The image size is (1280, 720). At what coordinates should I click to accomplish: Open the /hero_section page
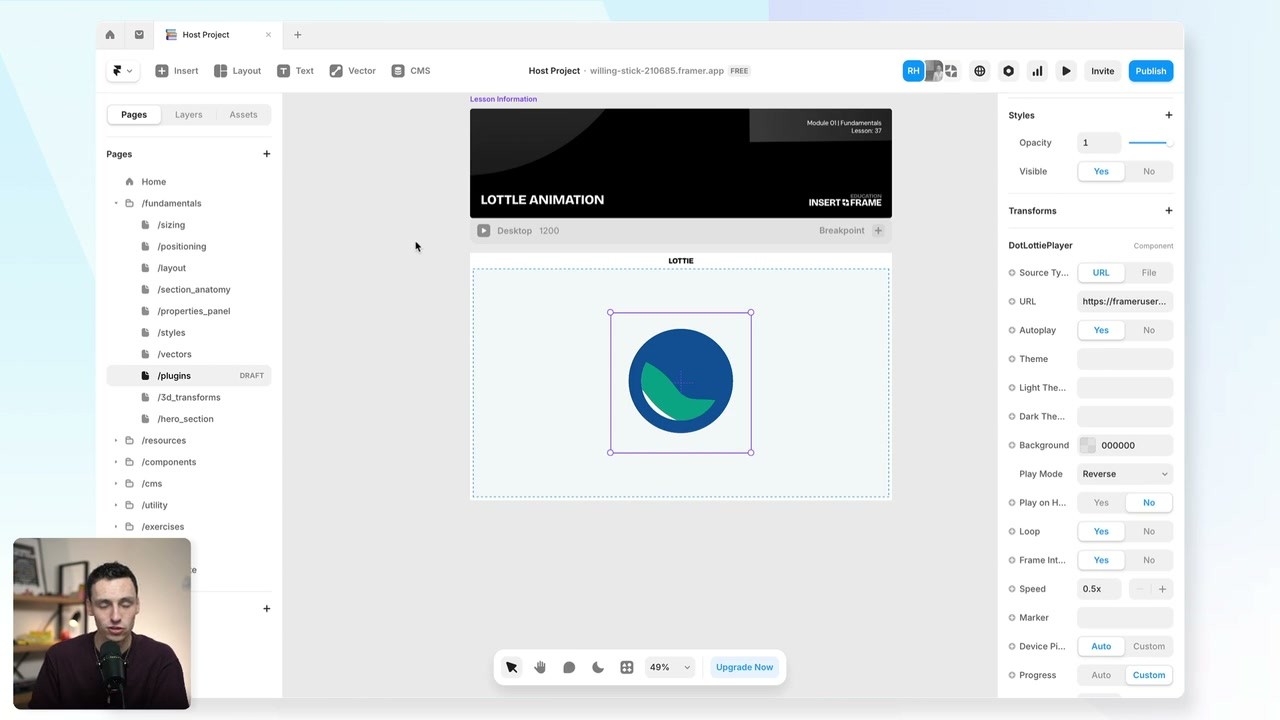pos(185,419)
